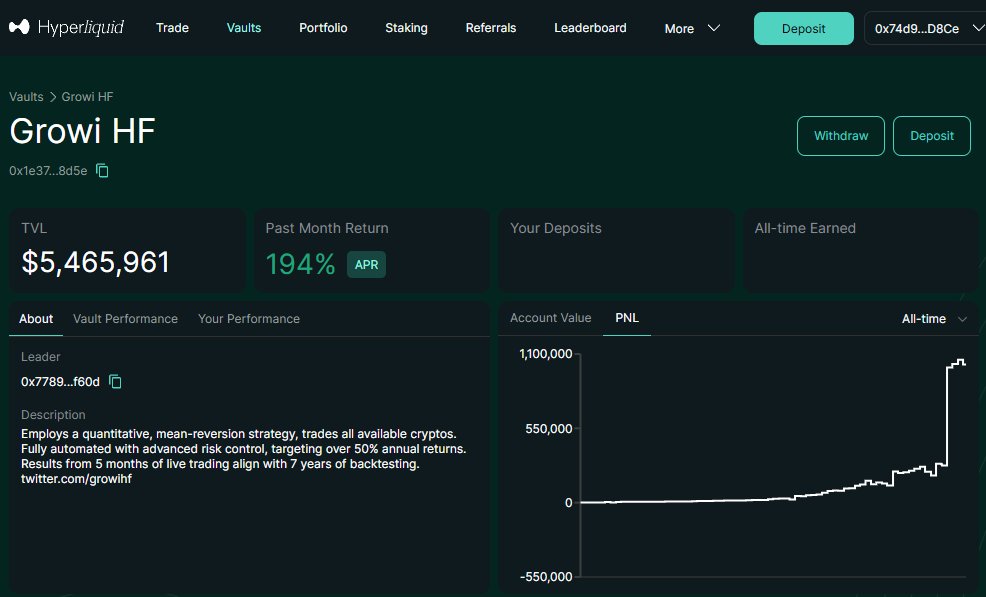The height and width of the screenshot is (597, 986).
Task: Open the Portfolio page
Action: pos(323,28)
